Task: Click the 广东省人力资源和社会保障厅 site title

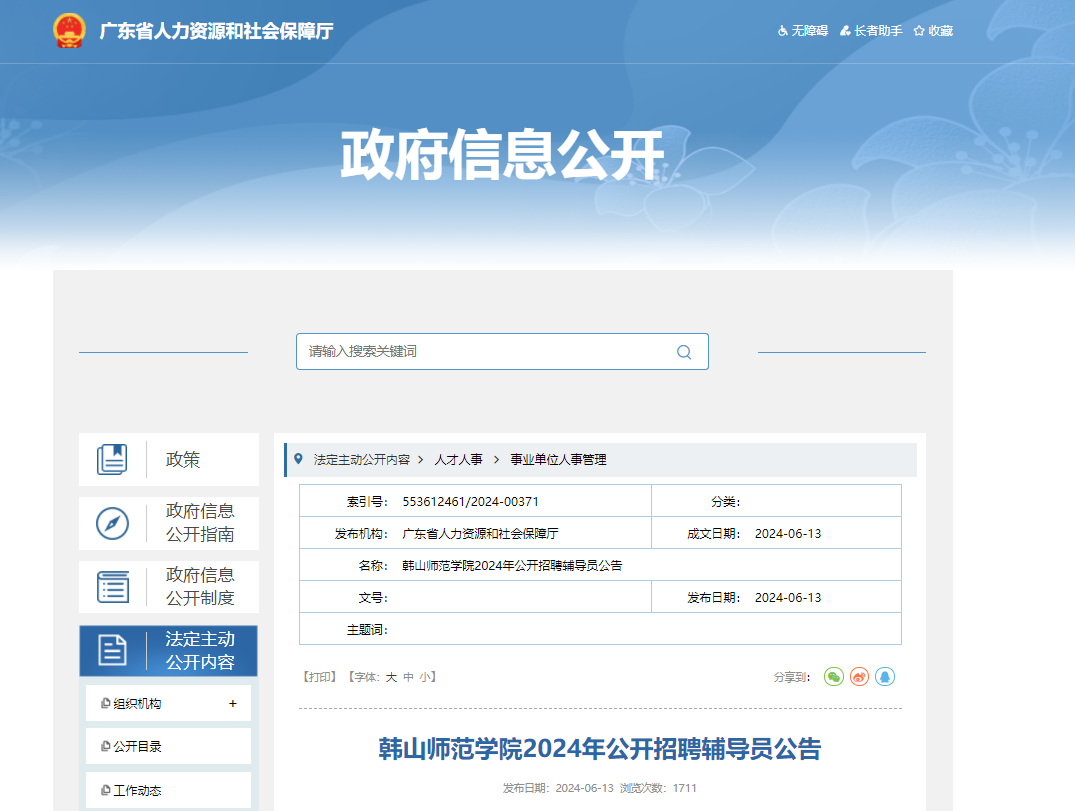Action: point(217,31)
